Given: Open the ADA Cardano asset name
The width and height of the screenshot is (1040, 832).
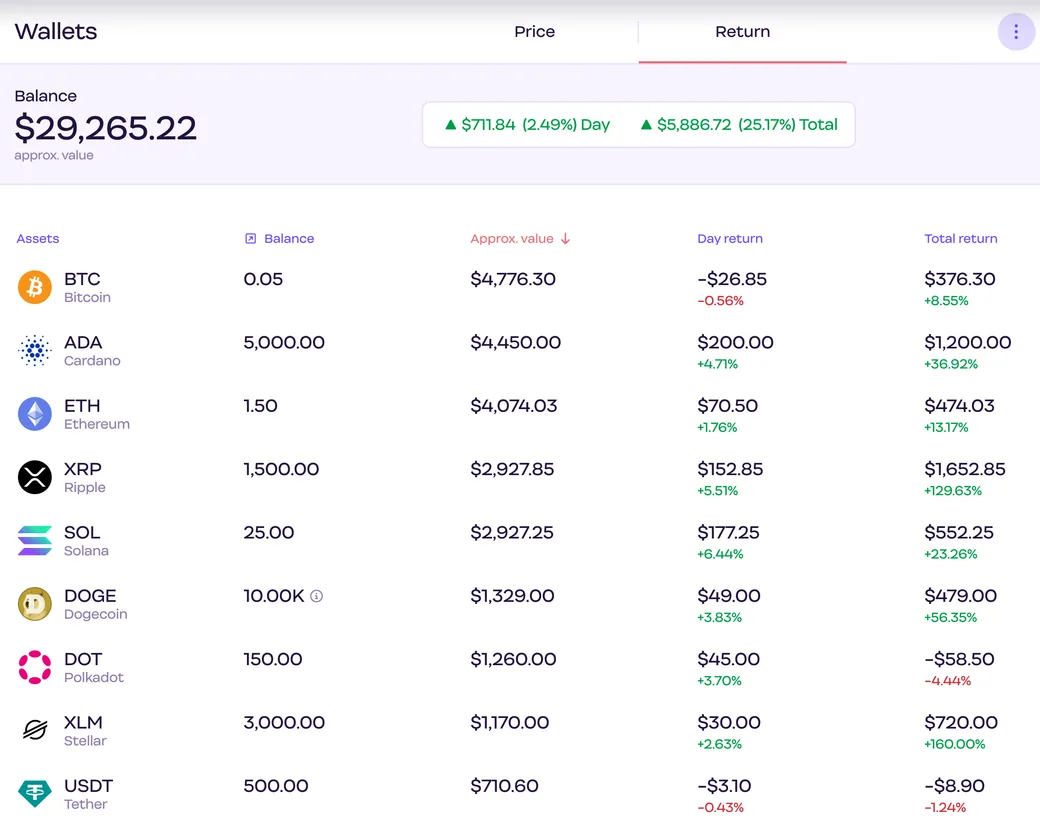Looking at the screenshot, I should click(92, 350).
